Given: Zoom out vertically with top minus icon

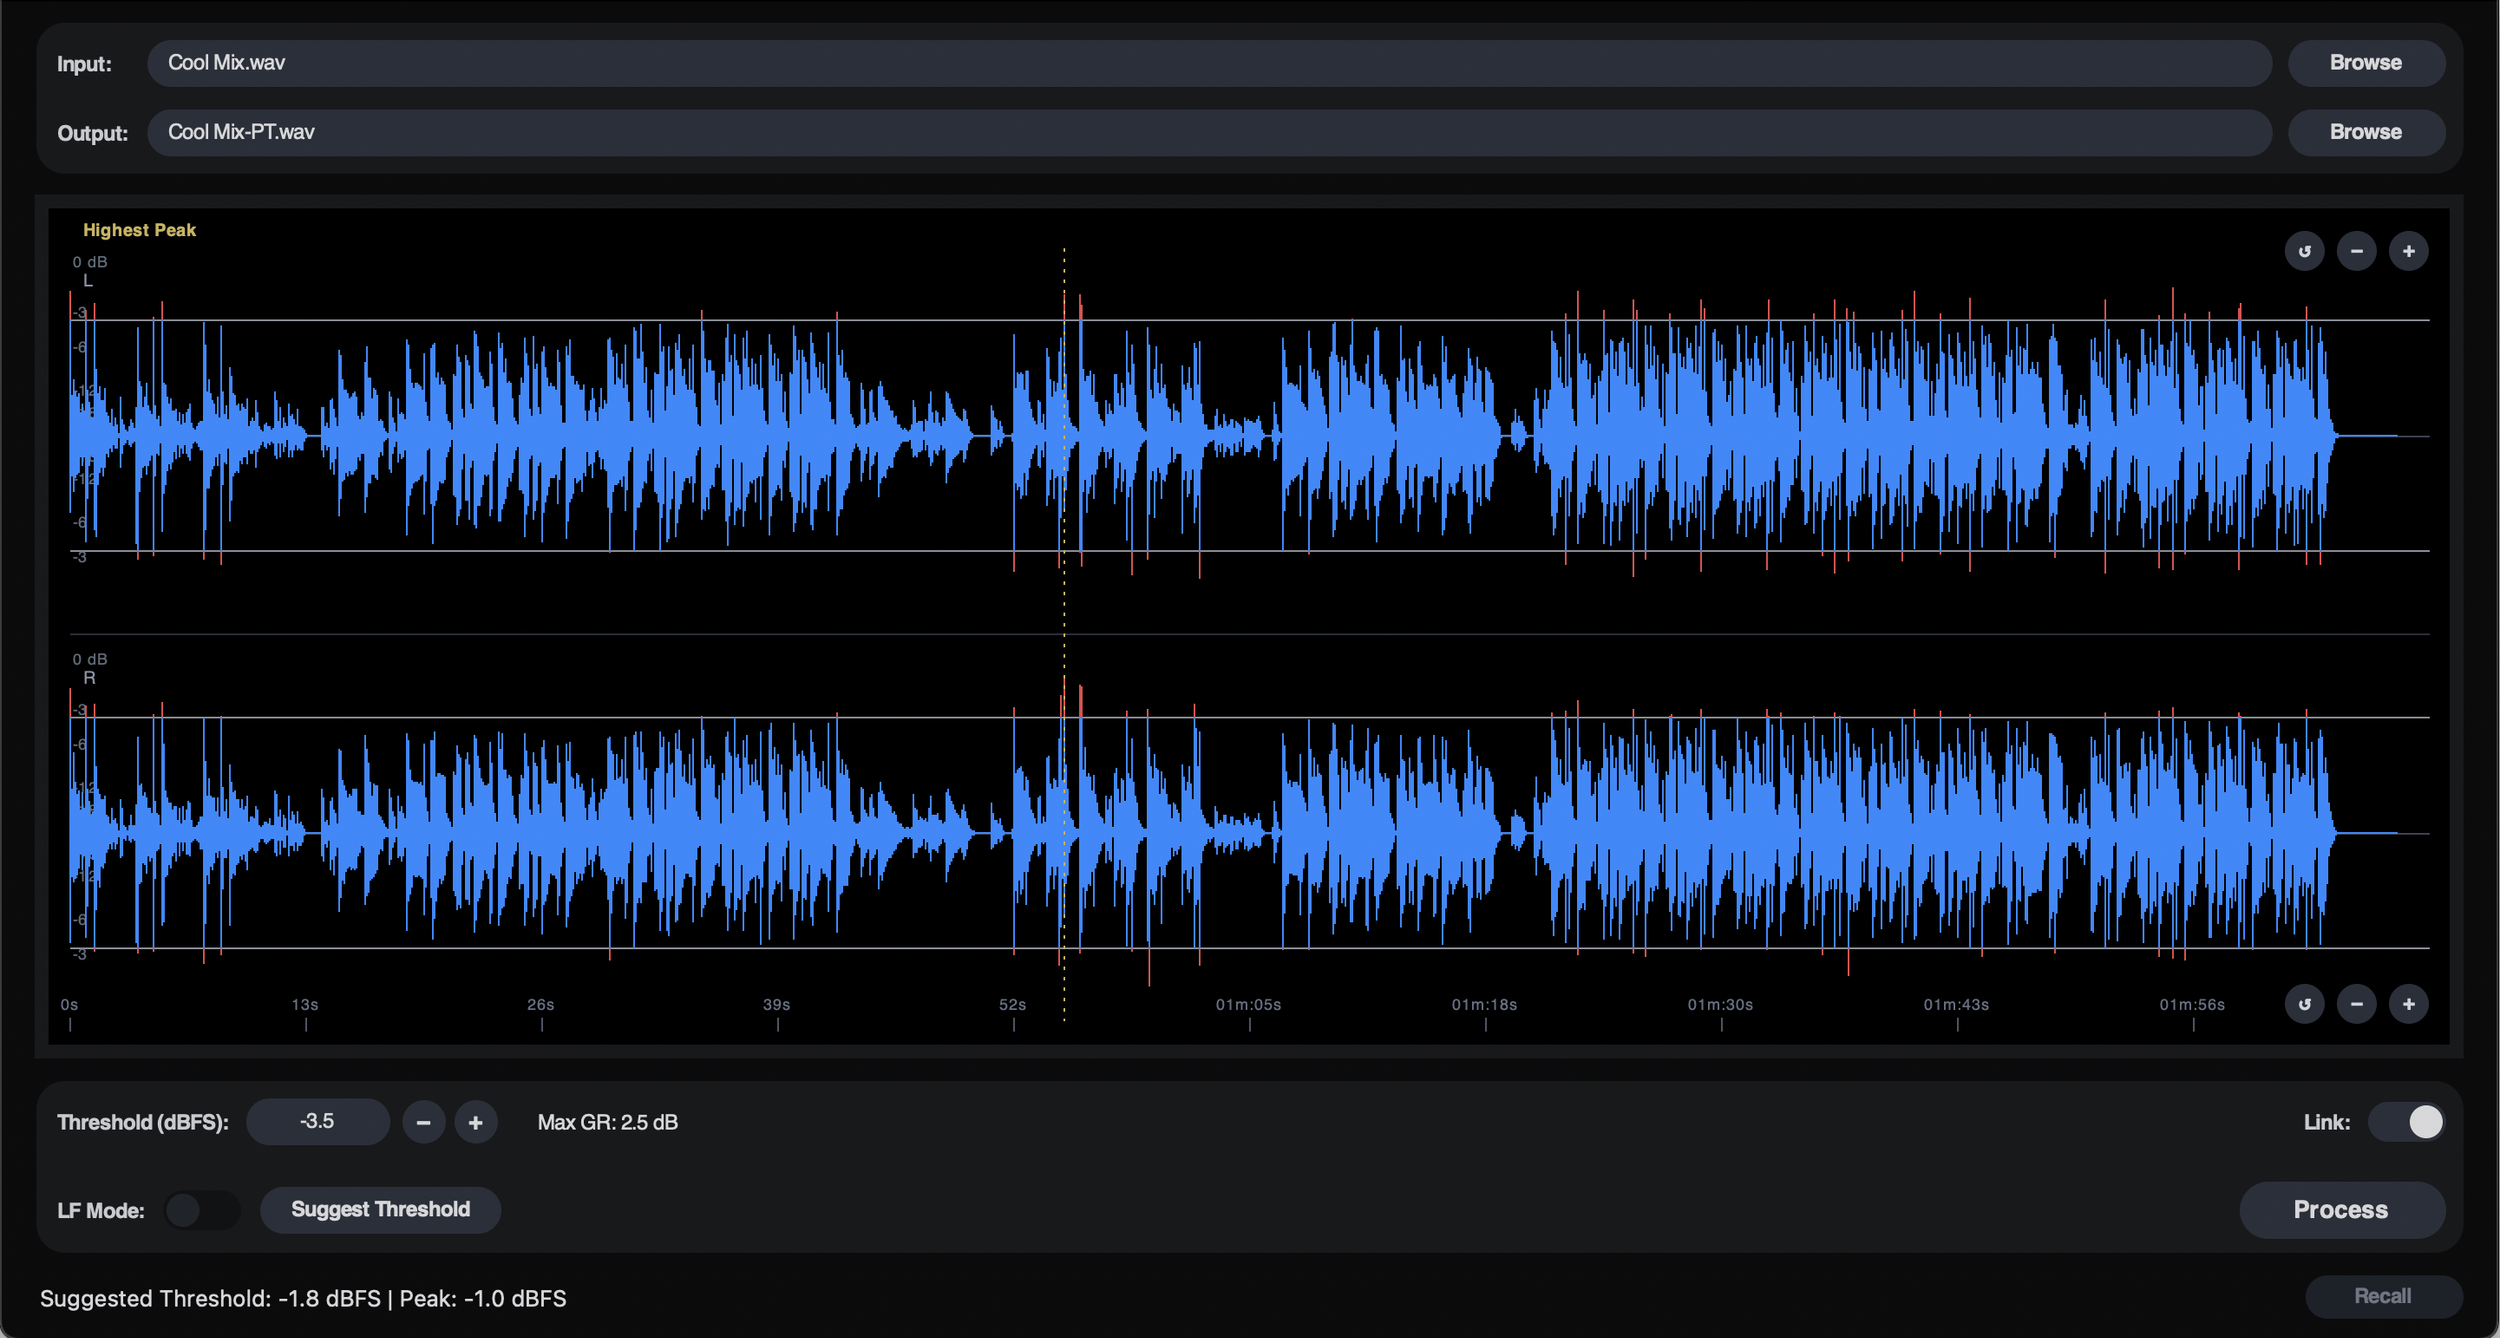Looking at the screenshot, I should tap(2356, 251).
